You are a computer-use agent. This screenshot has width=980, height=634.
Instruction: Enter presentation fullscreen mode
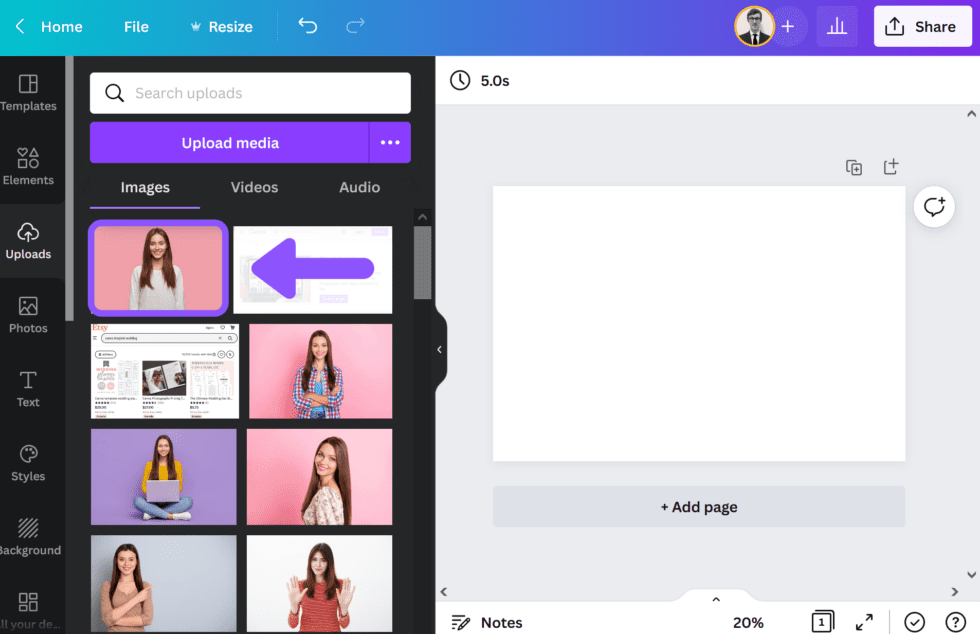tap(864, 622)
